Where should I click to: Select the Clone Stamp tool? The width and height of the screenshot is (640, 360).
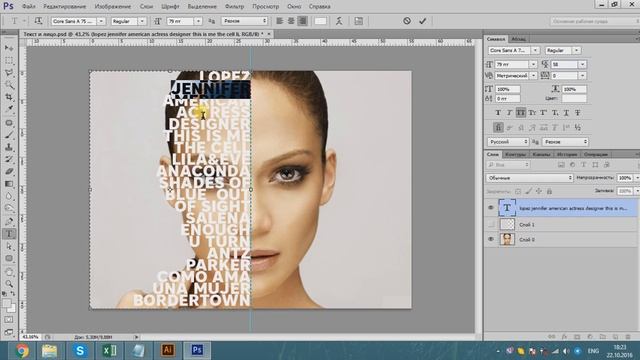(x=9, y=147)
